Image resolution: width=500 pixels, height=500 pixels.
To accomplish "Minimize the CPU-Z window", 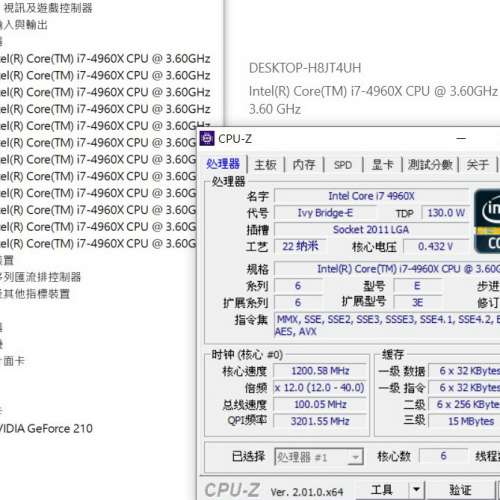I will tap(461, 138).
